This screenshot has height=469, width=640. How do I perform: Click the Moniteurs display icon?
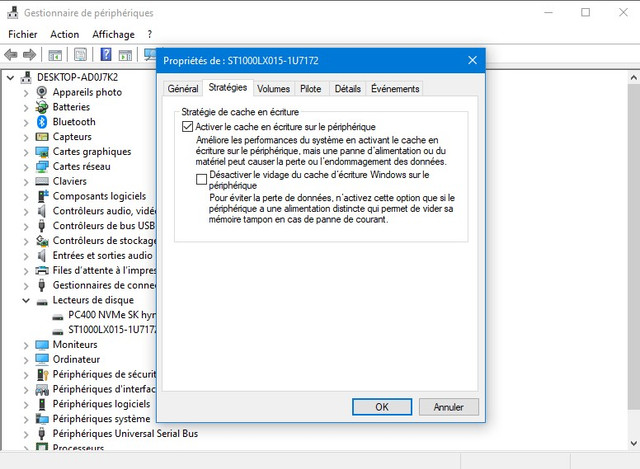point(42,345)
